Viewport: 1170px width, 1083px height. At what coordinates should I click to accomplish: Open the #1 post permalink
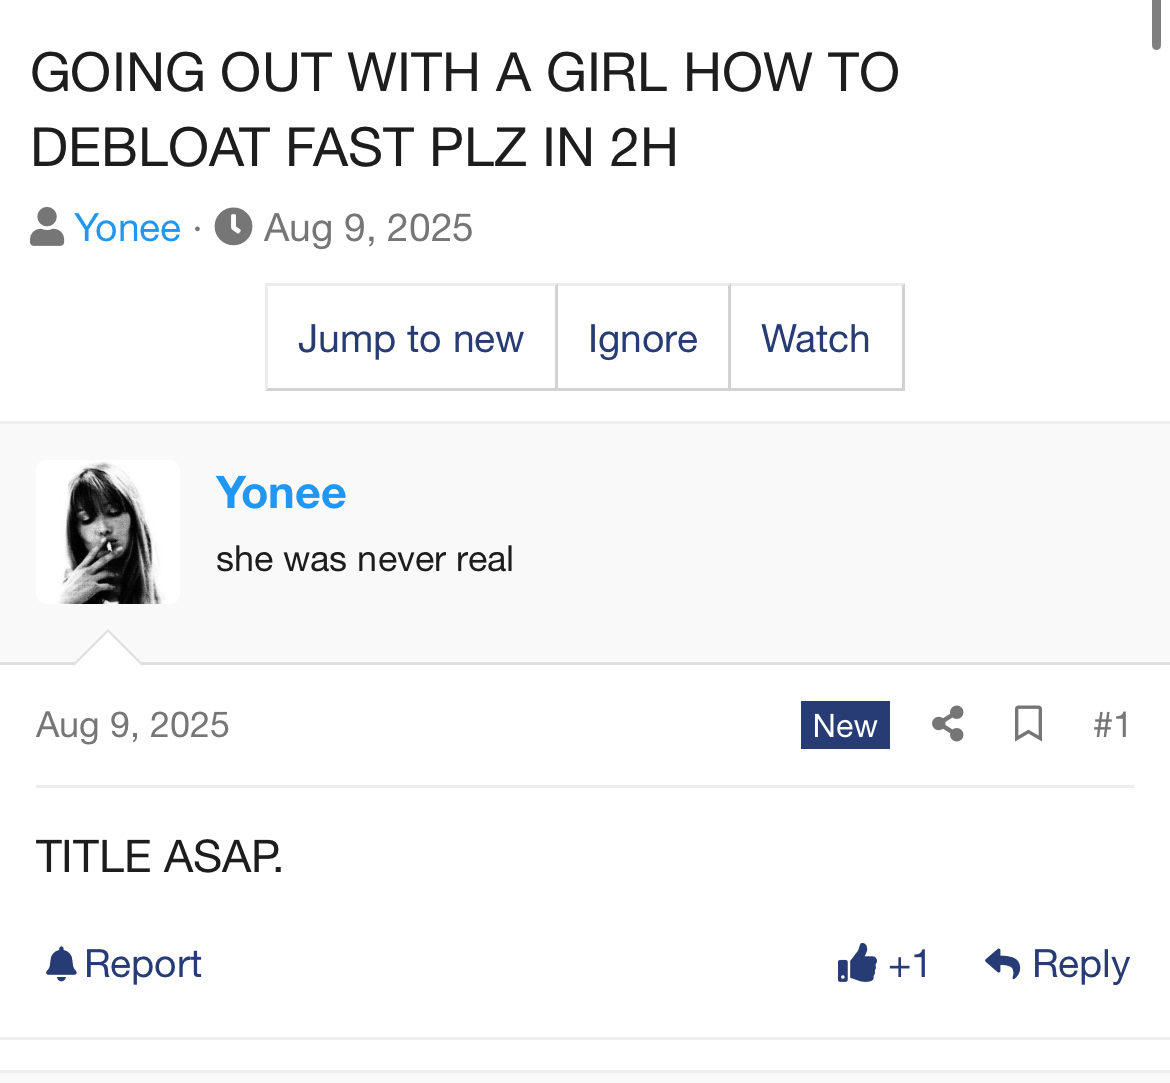[x=1111, y=725]
